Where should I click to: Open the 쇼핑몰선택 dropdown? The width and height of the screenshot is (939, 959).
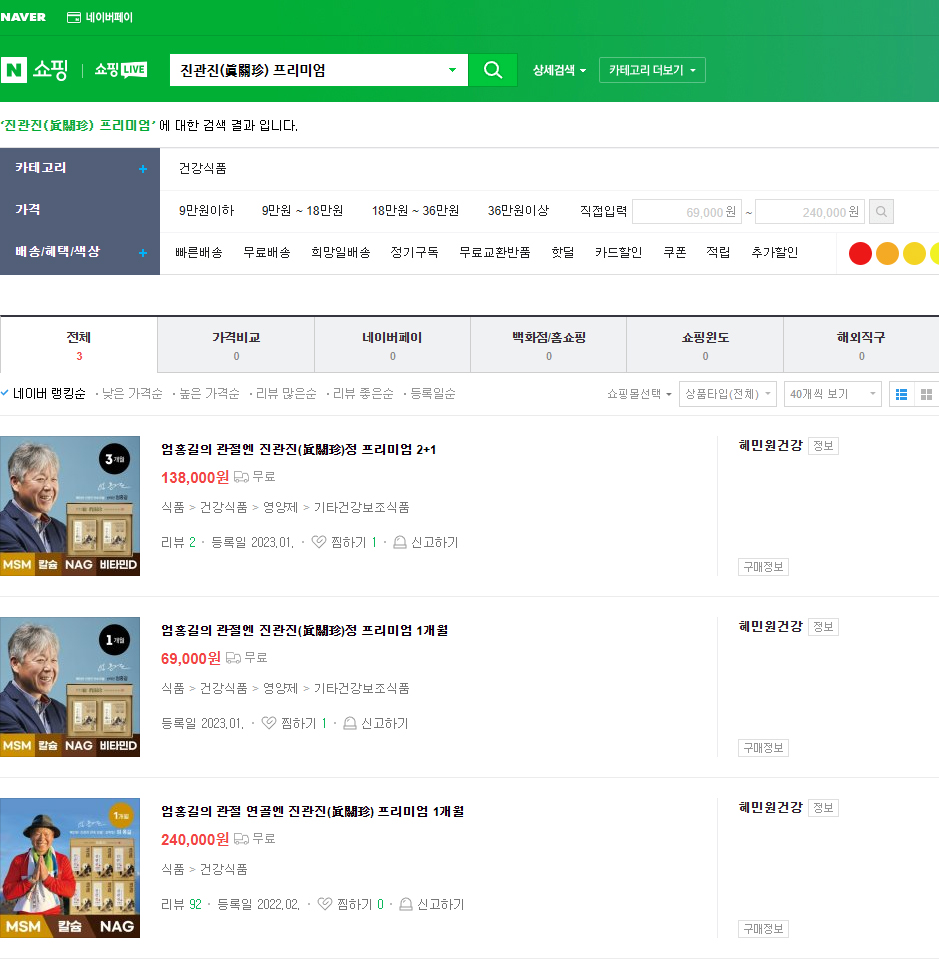click(x=639, y=394)
